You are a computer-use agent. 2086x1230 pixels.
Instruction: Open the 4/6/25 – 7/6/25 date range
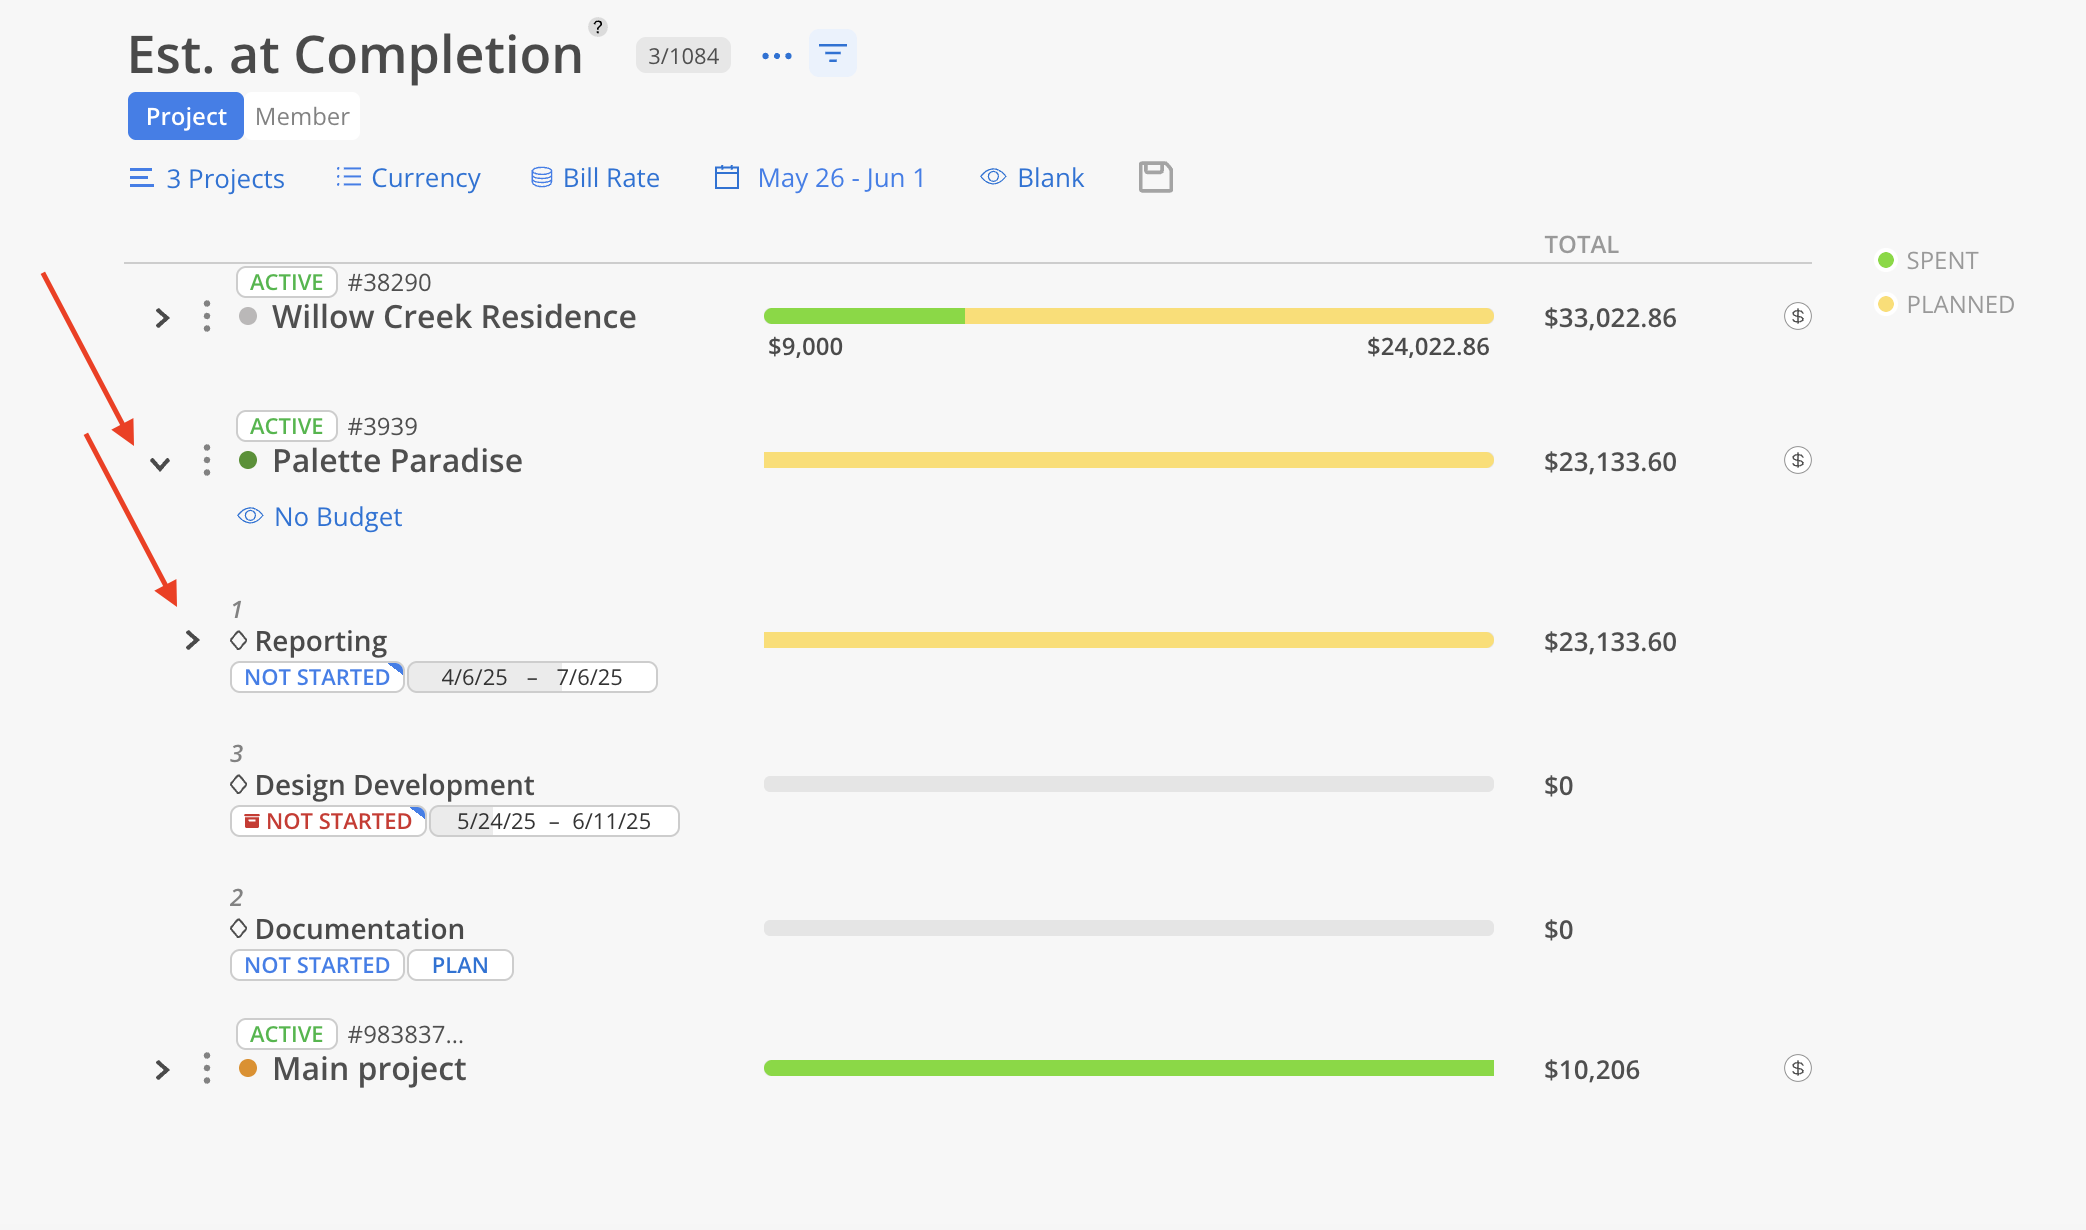tap(532, 677)
